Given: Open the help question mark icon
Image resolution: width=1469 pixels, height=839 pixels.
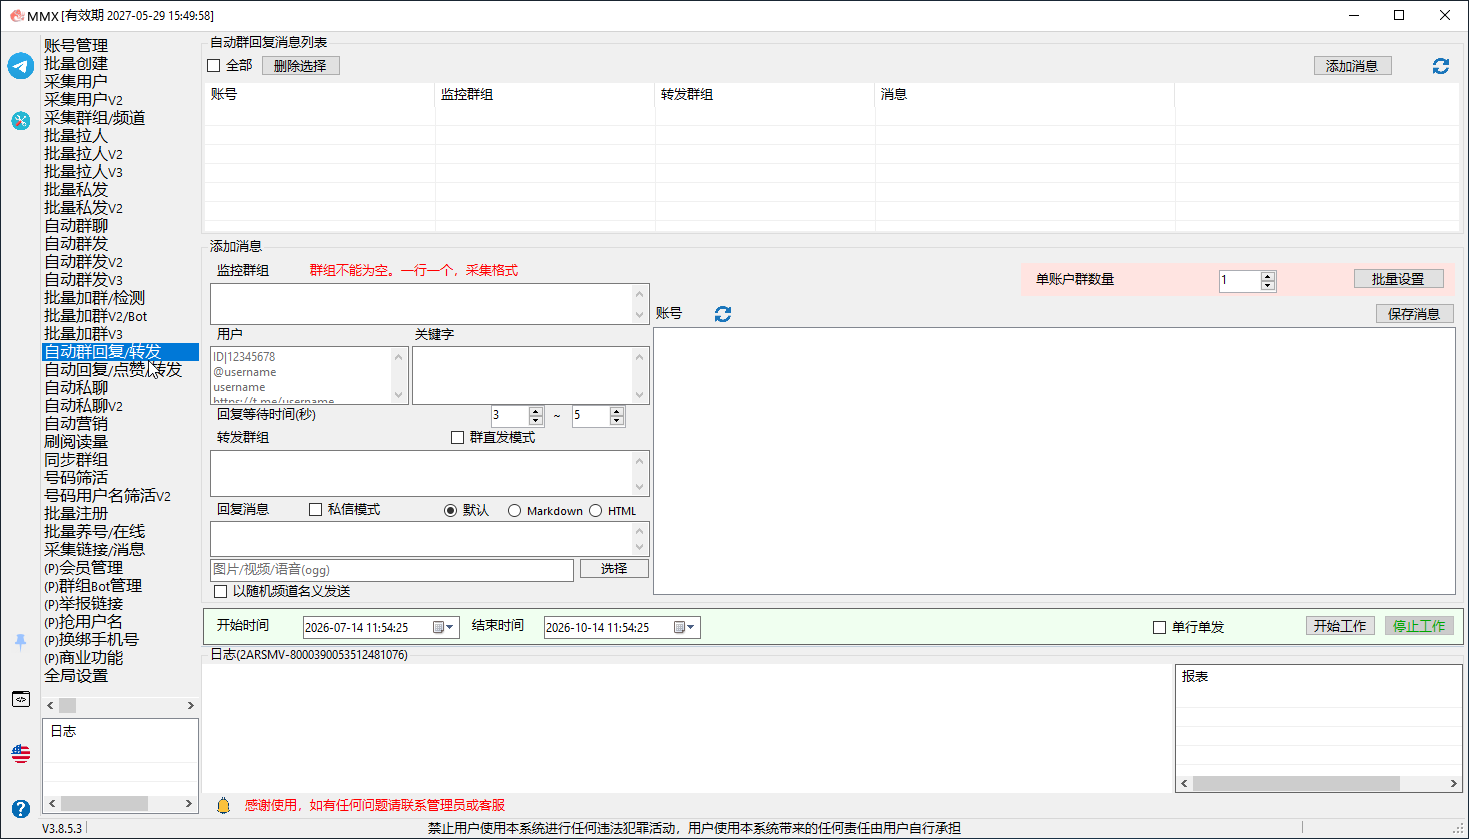Looking at the screenshot, I should point(21,808).
